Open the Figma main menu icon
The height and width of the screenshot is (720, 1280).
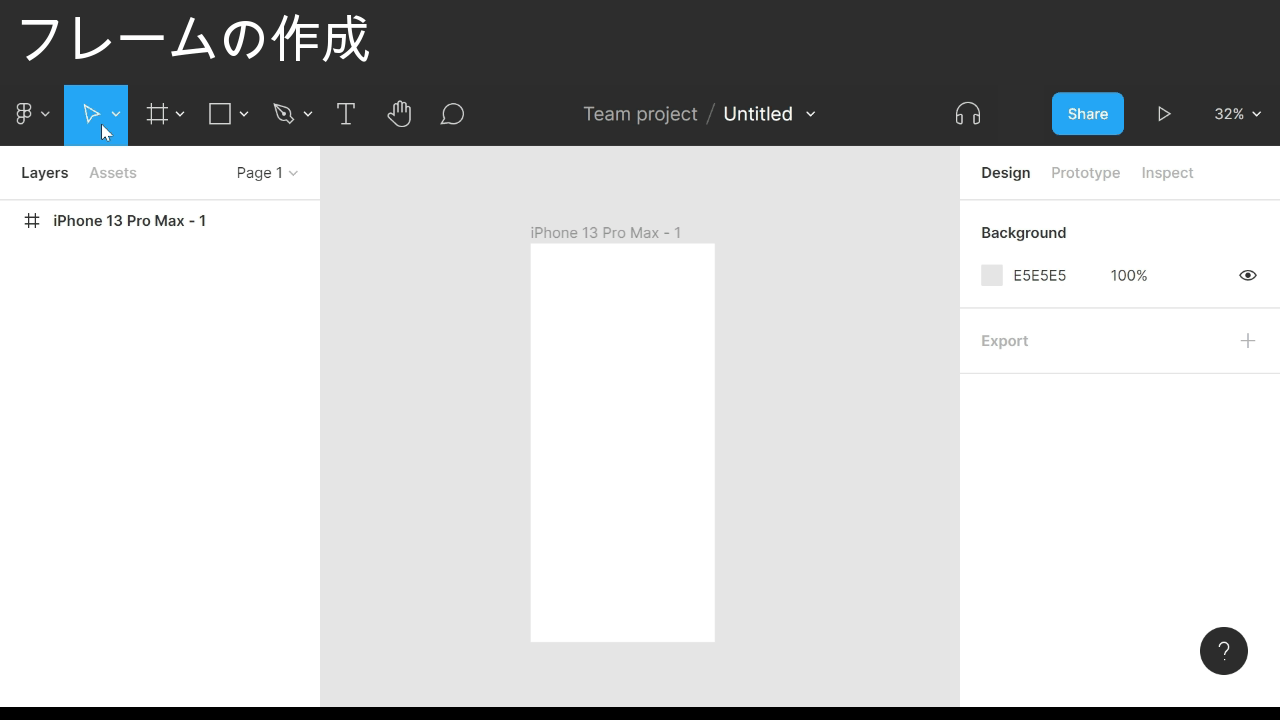coord(24,114)
